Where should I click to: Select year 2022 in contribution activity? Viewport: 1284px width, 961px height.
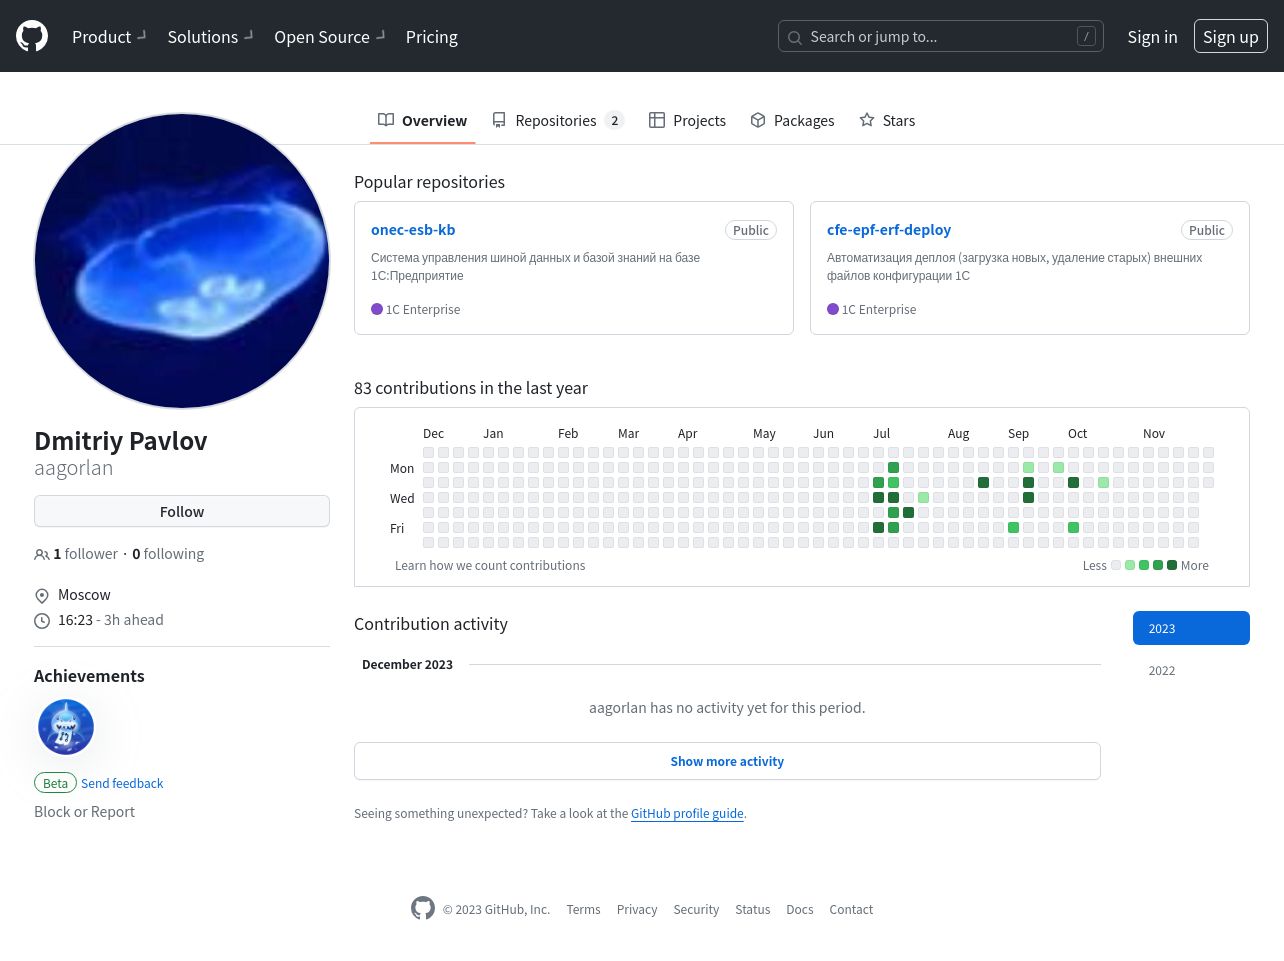coord(1191,670)
